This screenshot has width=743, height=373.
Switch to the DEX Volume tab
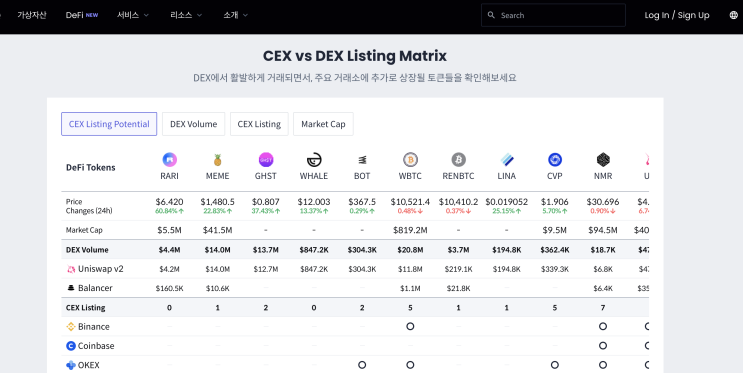193,124
